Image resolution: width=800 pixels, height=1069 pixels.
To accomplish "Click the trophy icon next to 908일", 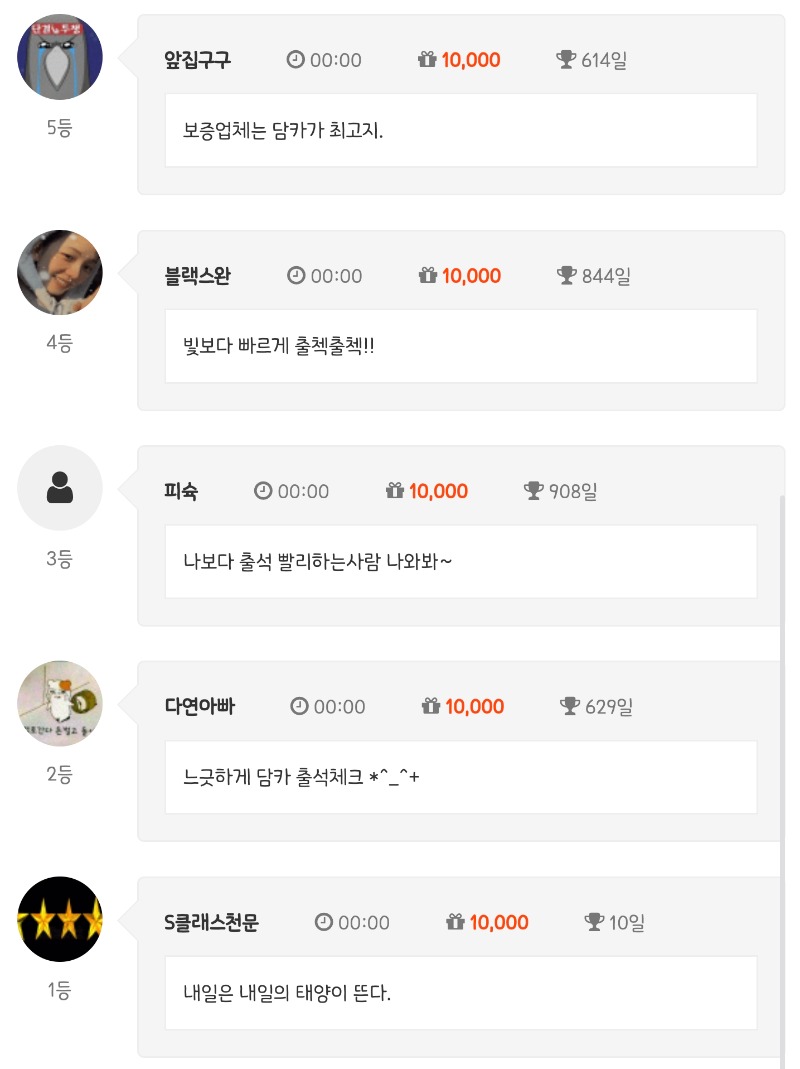I will pos(534,491).
